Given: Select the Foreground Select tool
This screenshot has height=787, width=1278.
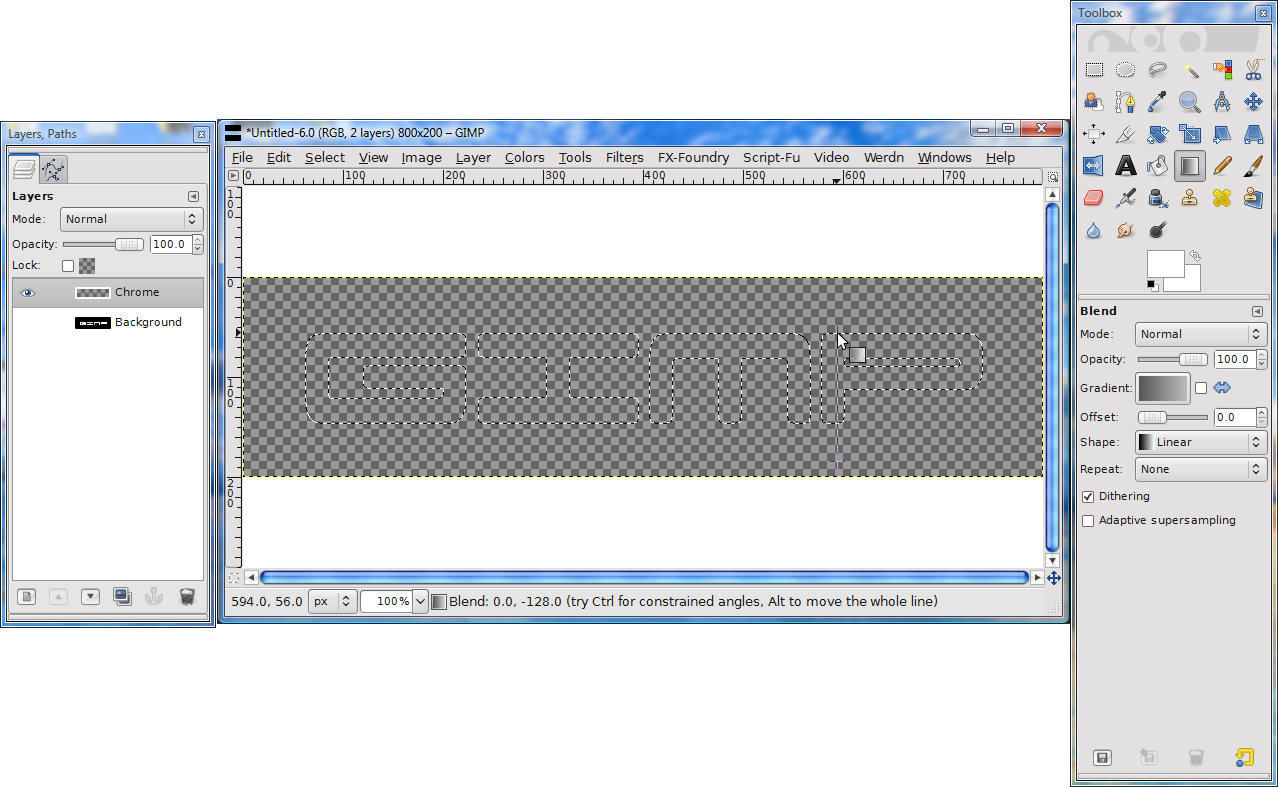Looking at the screenshot, I should coord(1094,102).
